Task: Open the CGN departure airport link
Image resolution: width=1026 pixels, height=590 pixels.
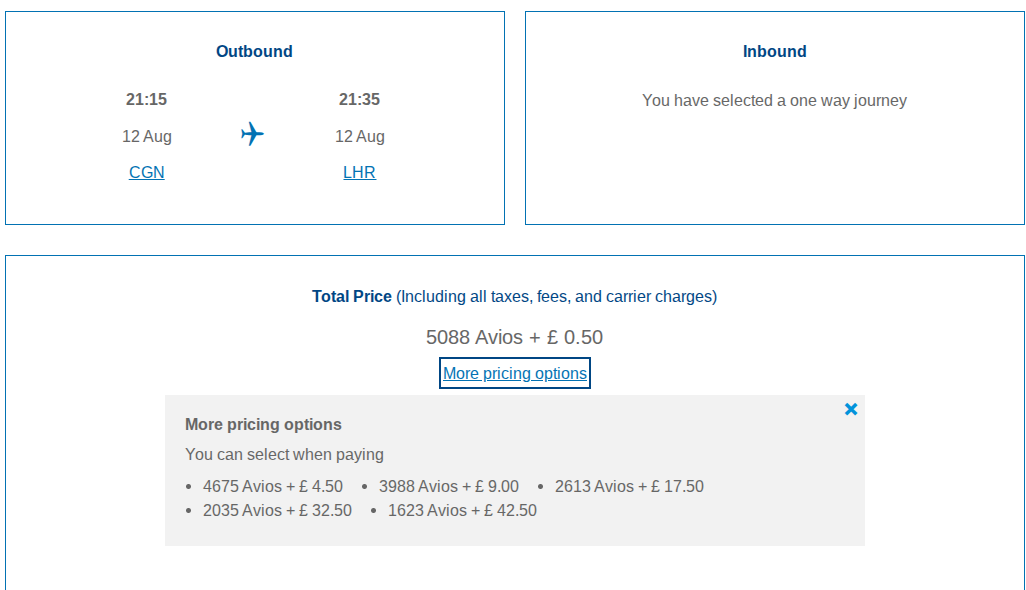Action: [x=147, y=172]
